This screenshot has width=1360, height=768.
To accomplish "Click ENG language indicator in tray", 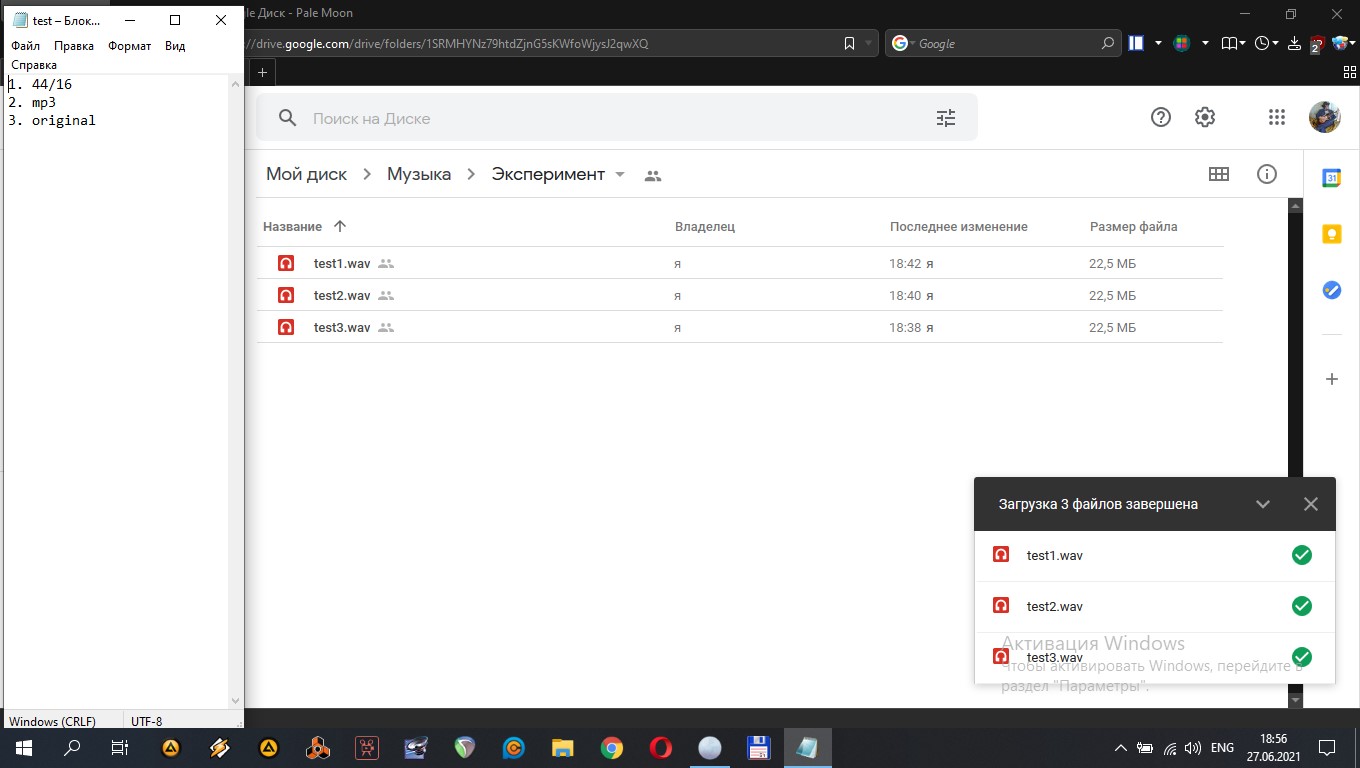I will (x=1222, y=748).
